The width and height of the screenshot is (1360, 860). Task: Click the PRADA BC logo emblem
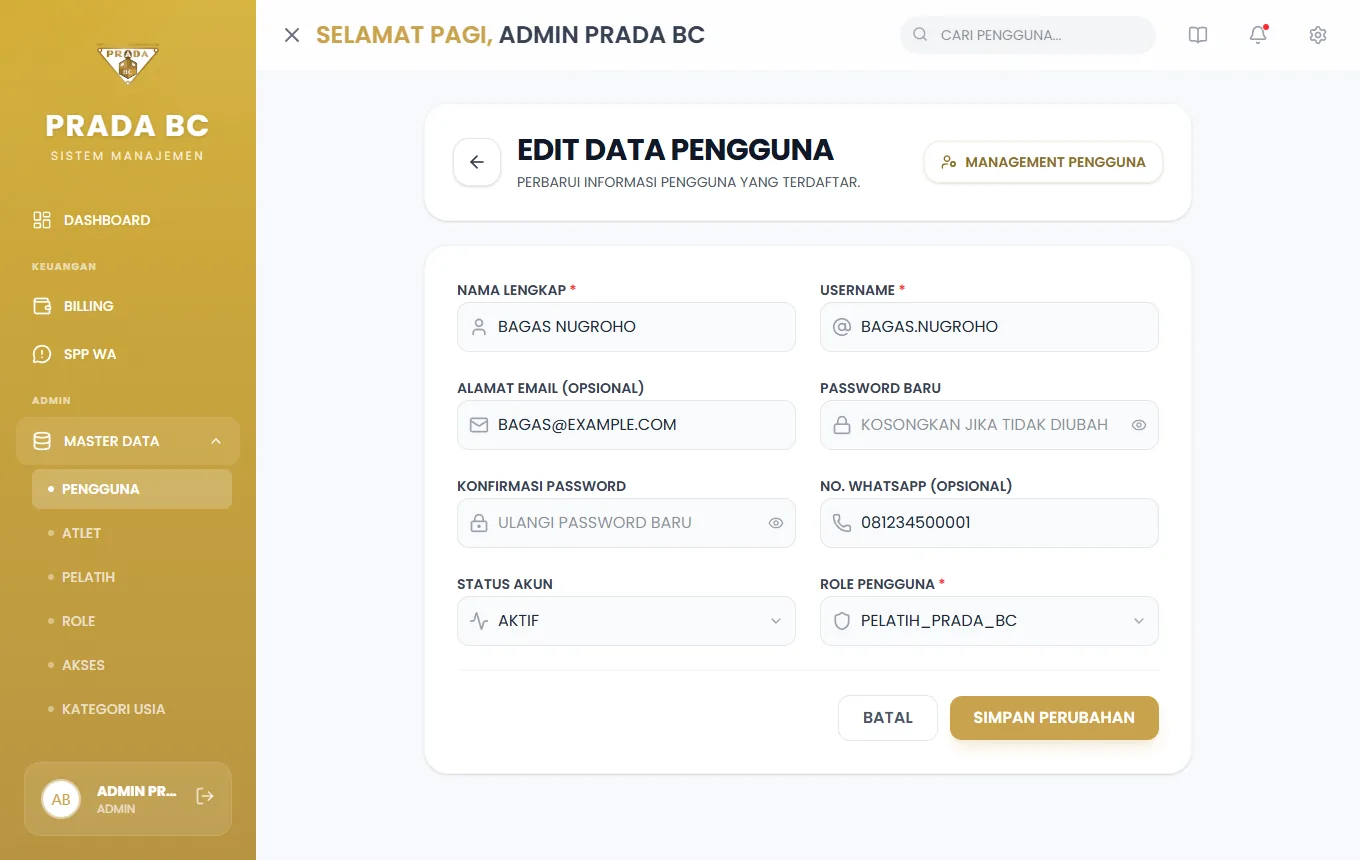pos(128,64)
